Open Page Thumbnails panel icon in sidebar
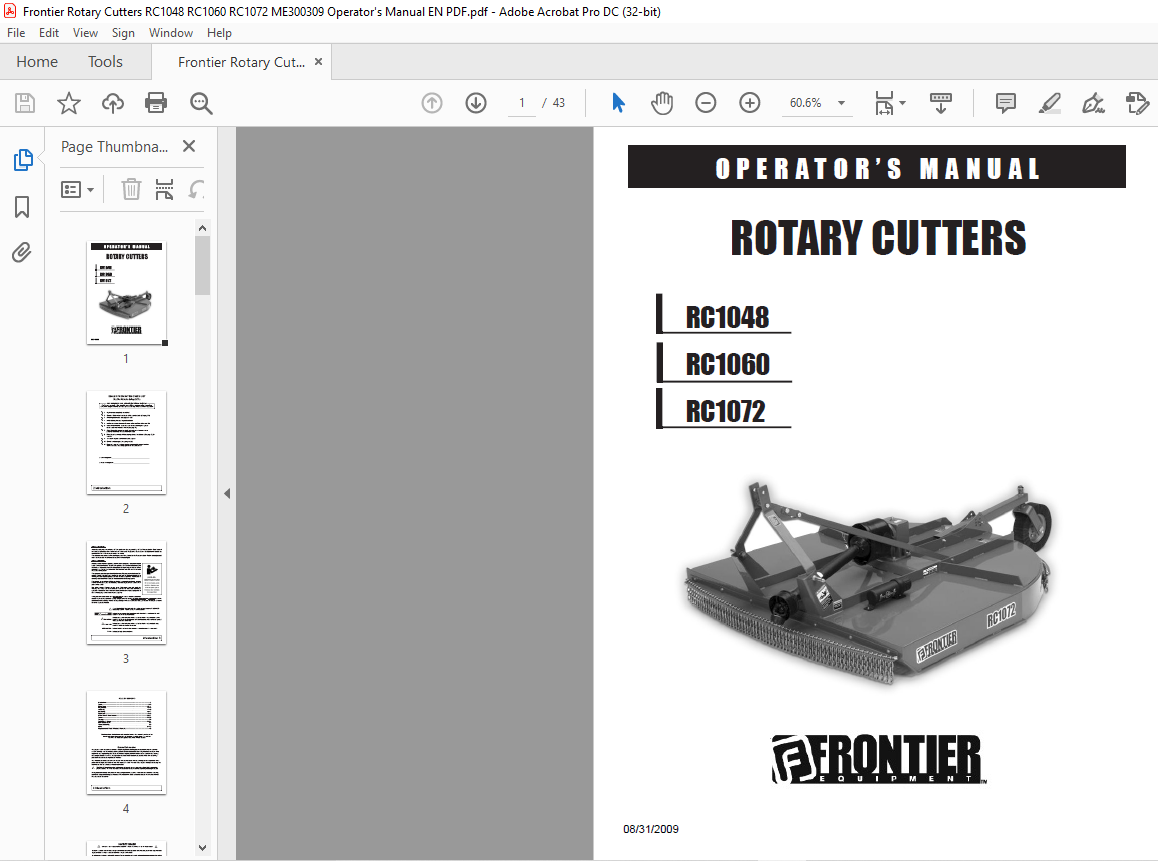Screen dimensions: 1158x861 (x=23, y=159)
